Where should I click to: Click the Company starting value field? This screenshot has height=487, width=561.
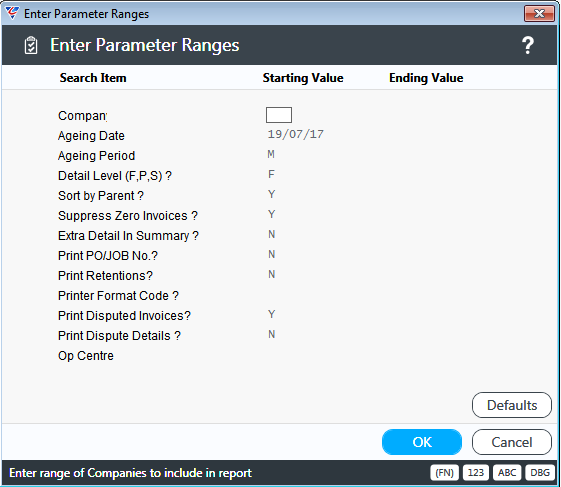click(279, 115)
